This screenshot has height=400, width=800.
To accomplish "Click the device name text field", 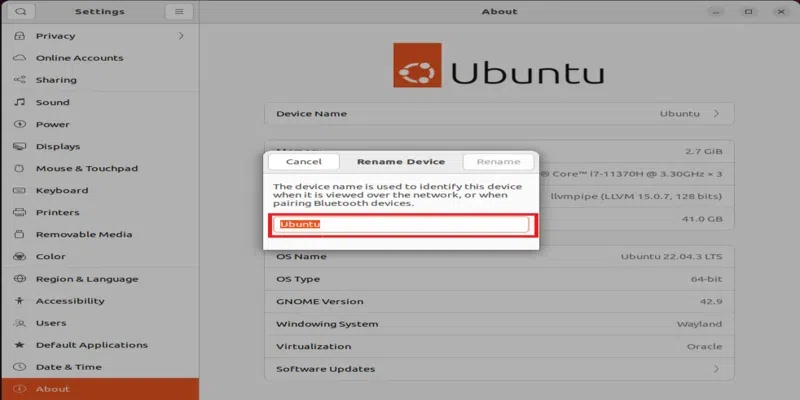I will click(401, 224).
